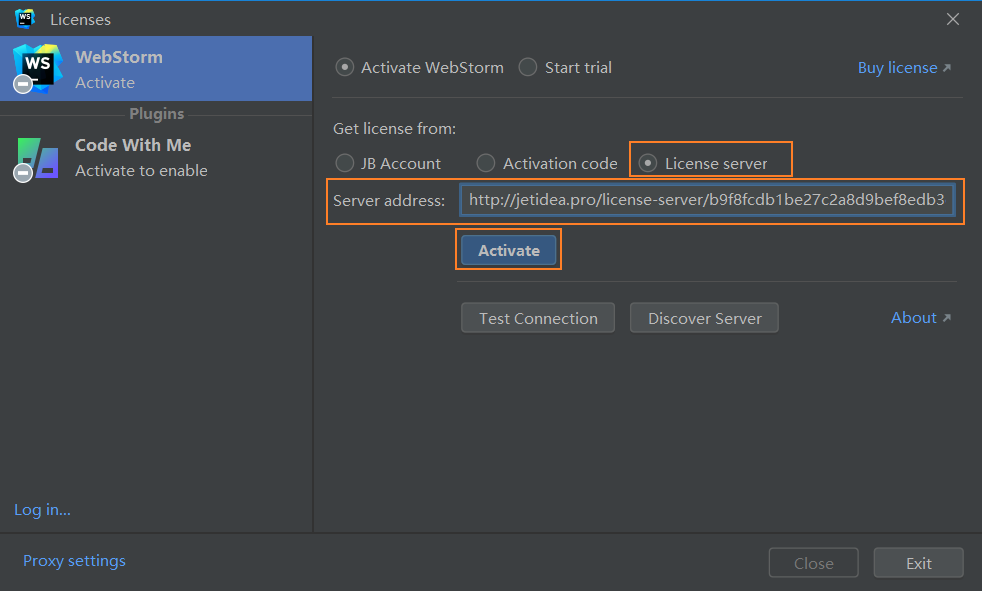Select the WebStorm product entry
Image resolution: width=982 pixels, height=591 pixels.
[156, 69]
